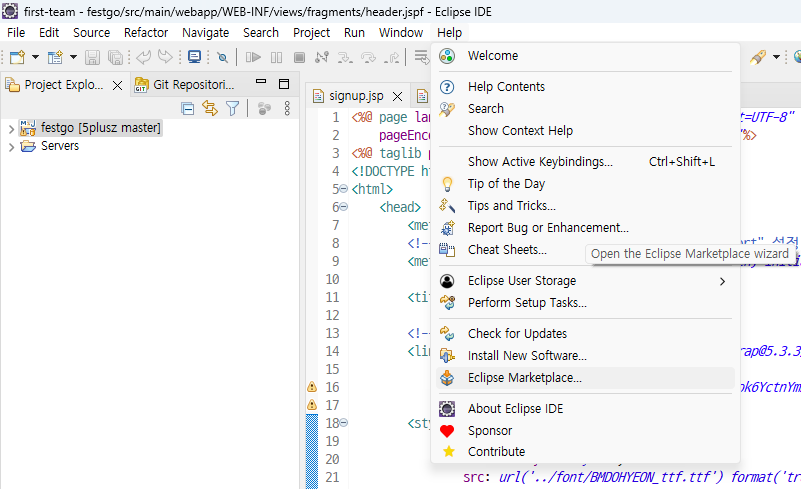Click the Redo arrow toolbar icon
The height and width of the screenshot is (489, 801).
pyautogui.click(x=165, y=57)
